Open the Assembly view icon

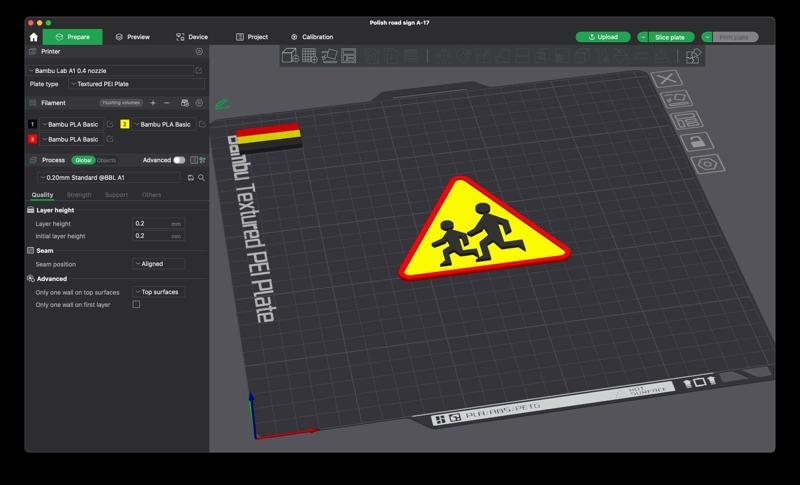(692, 56)
